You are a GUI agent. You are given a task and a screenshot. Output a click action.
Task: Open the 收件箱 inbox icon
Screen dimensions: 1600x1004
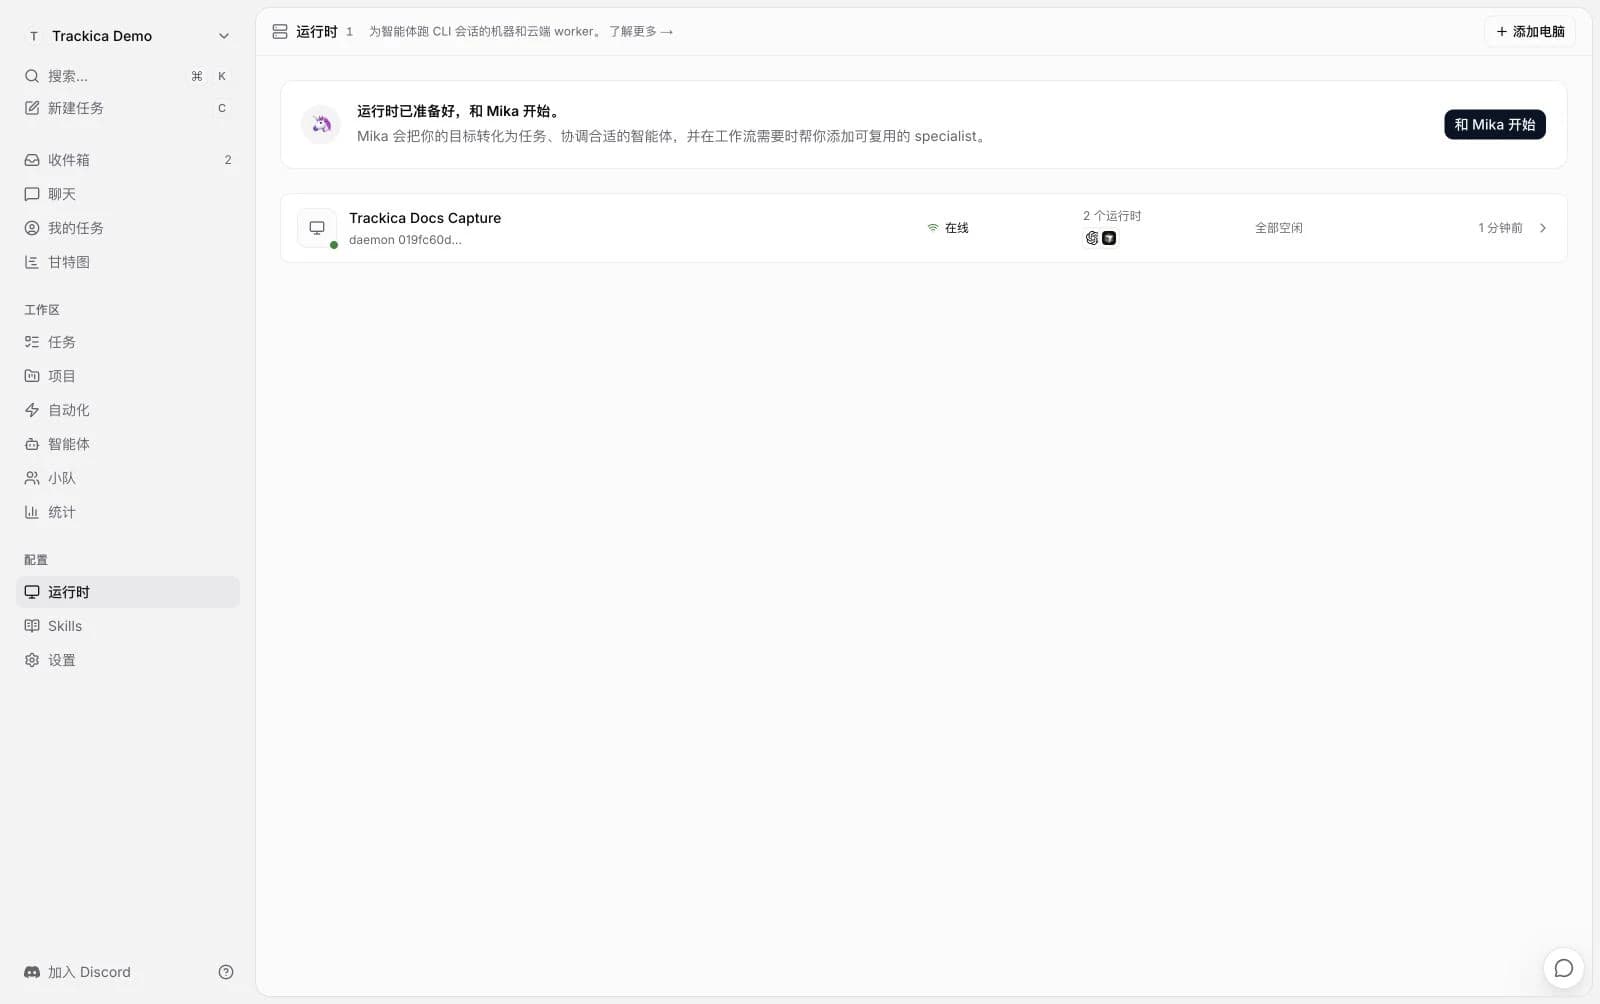tap(32, 160)
